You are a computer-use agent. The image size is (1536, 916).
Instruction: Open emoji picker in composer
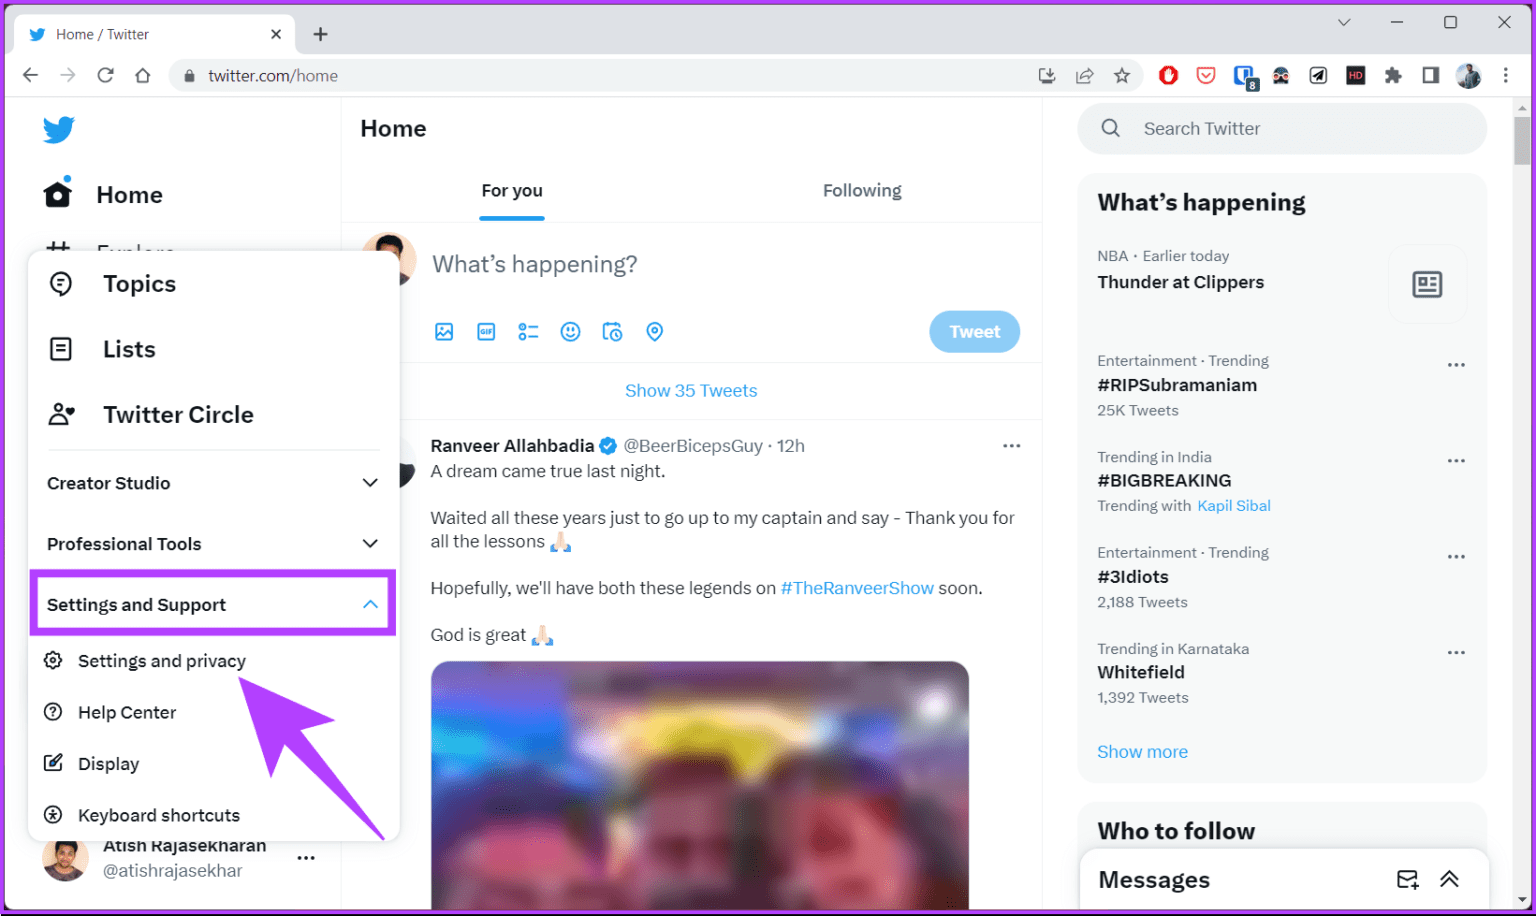570,332
